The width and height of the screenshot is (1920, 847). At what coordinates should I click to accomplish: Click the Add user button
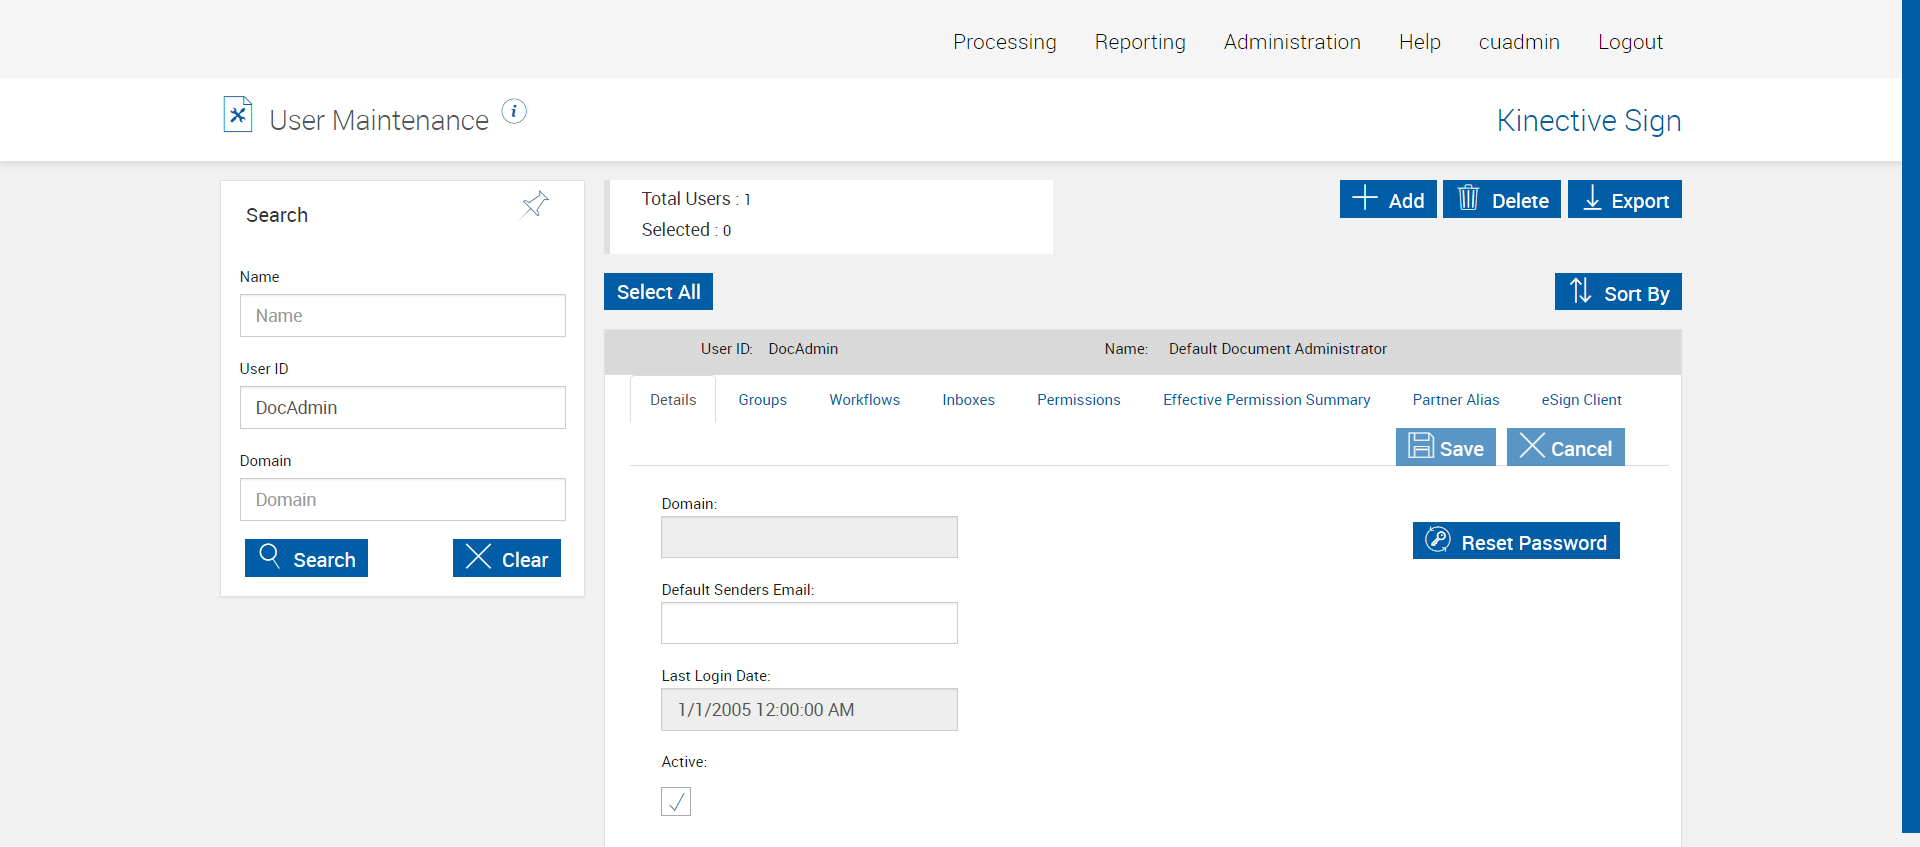point(1388,199)
